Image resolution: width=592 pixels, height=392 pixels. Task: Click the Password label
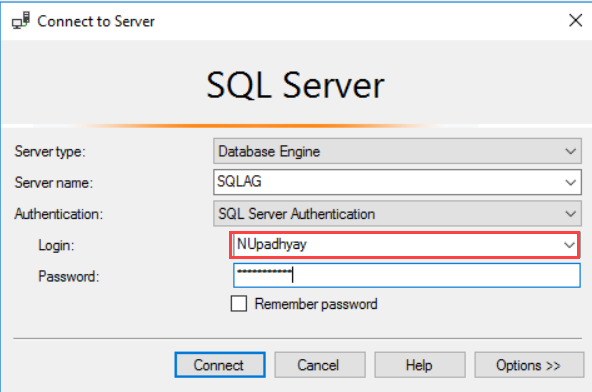[68, 276]
